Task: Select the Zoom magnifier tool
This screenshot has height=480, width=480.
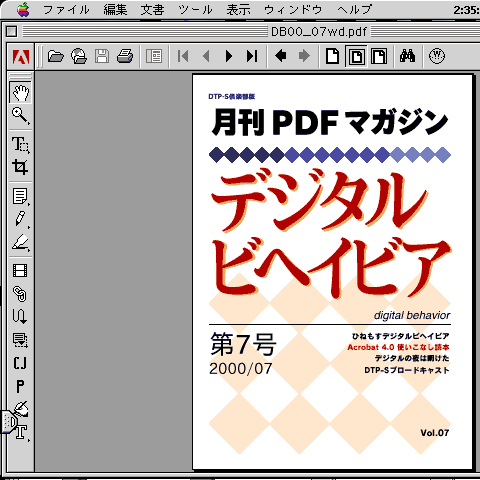Action: coord(20,115)
